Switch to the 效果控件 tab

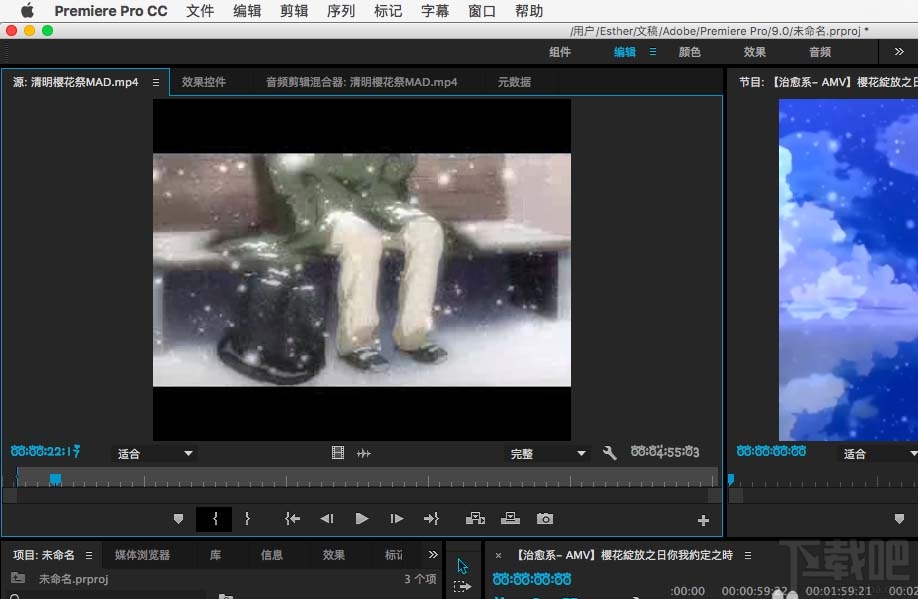click(x=203, y=82)
